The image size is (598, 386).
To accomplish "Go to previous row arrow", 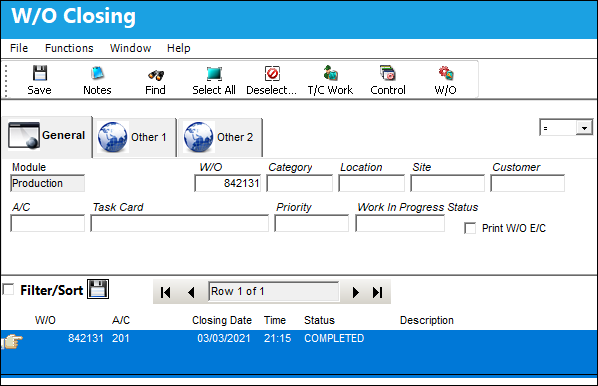I will (x=191, y=292).
